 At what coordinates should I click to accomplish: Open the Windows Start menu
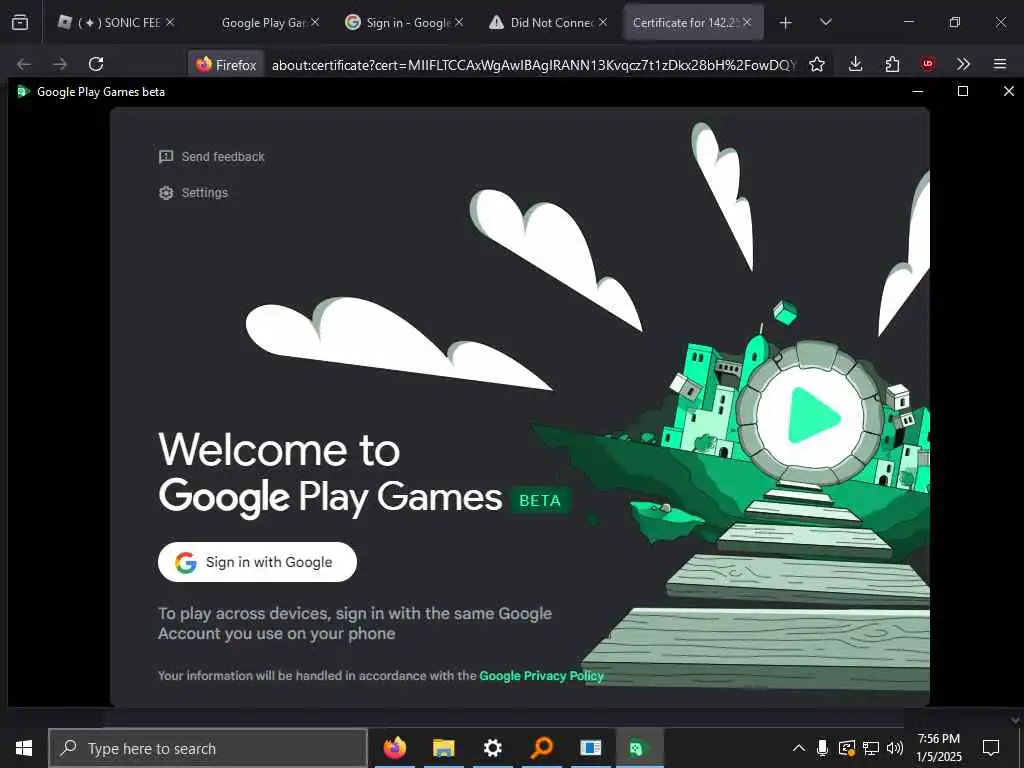click(24, 748)
